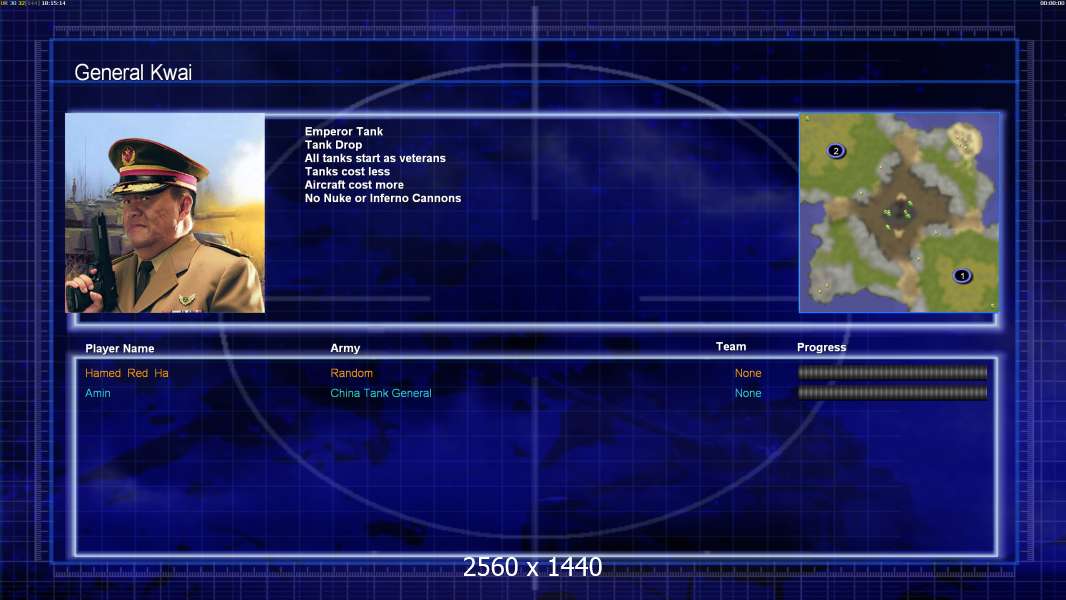
Task: Click the 'Progress' column header
Action: [x=821, y=347]
